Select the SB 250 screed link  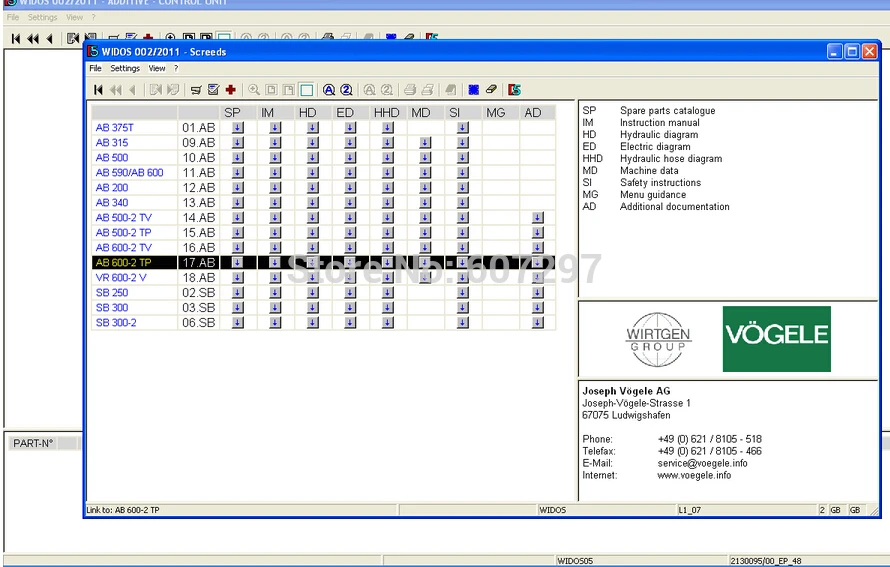pos(112,292)
